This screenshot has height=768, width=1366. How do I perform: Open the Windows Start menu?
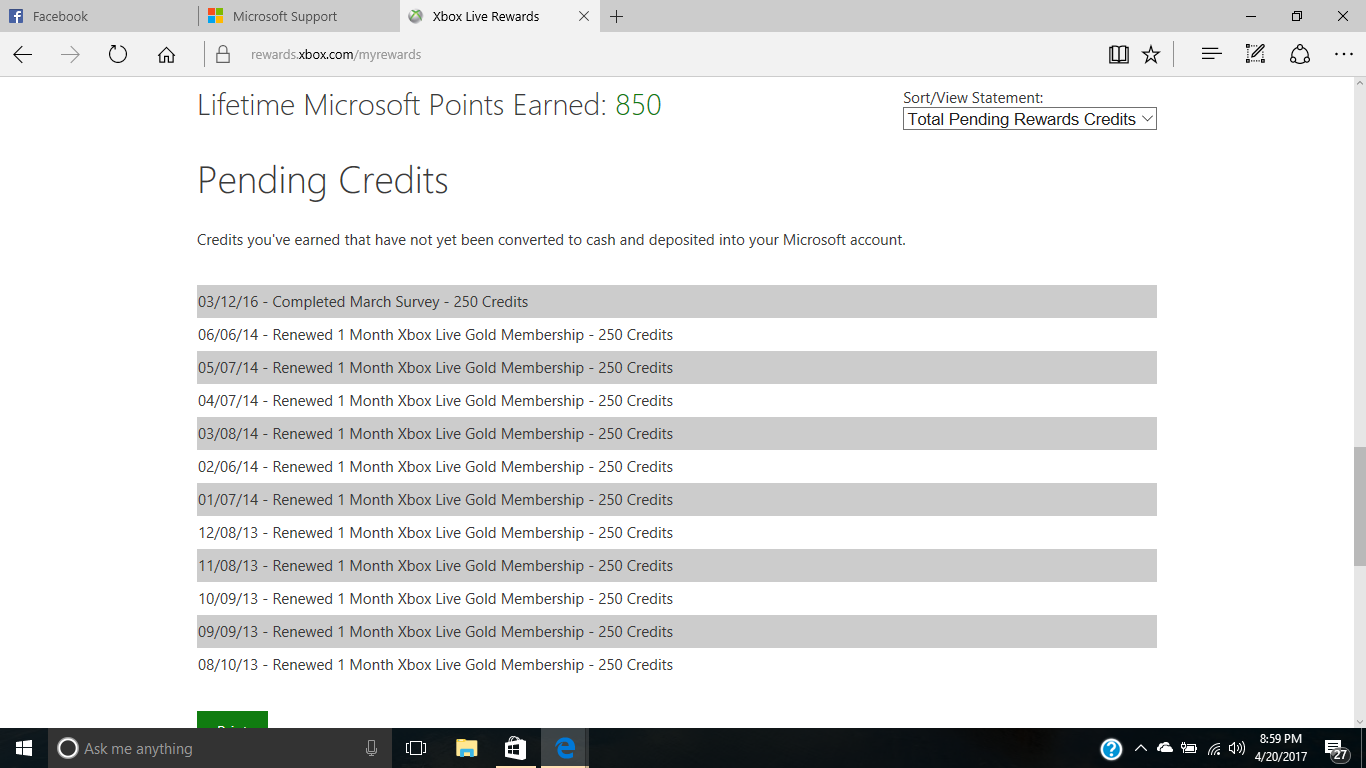(x=24, y=748)
